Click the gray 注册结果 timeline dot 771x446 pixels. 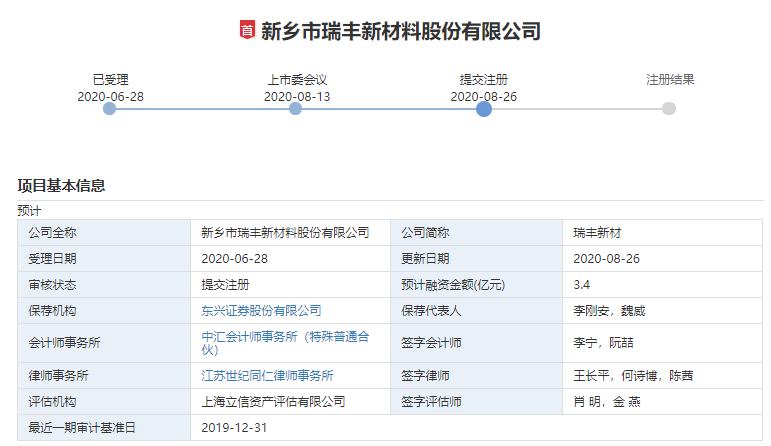click(x=669, y=109)
